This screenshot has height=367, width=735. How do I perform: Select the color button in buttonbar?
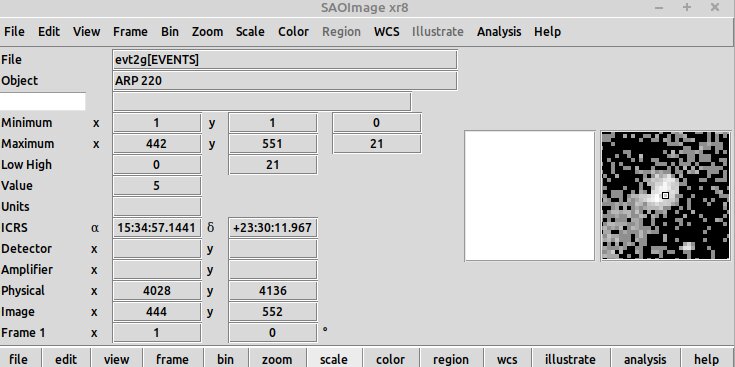coord(390,359)
